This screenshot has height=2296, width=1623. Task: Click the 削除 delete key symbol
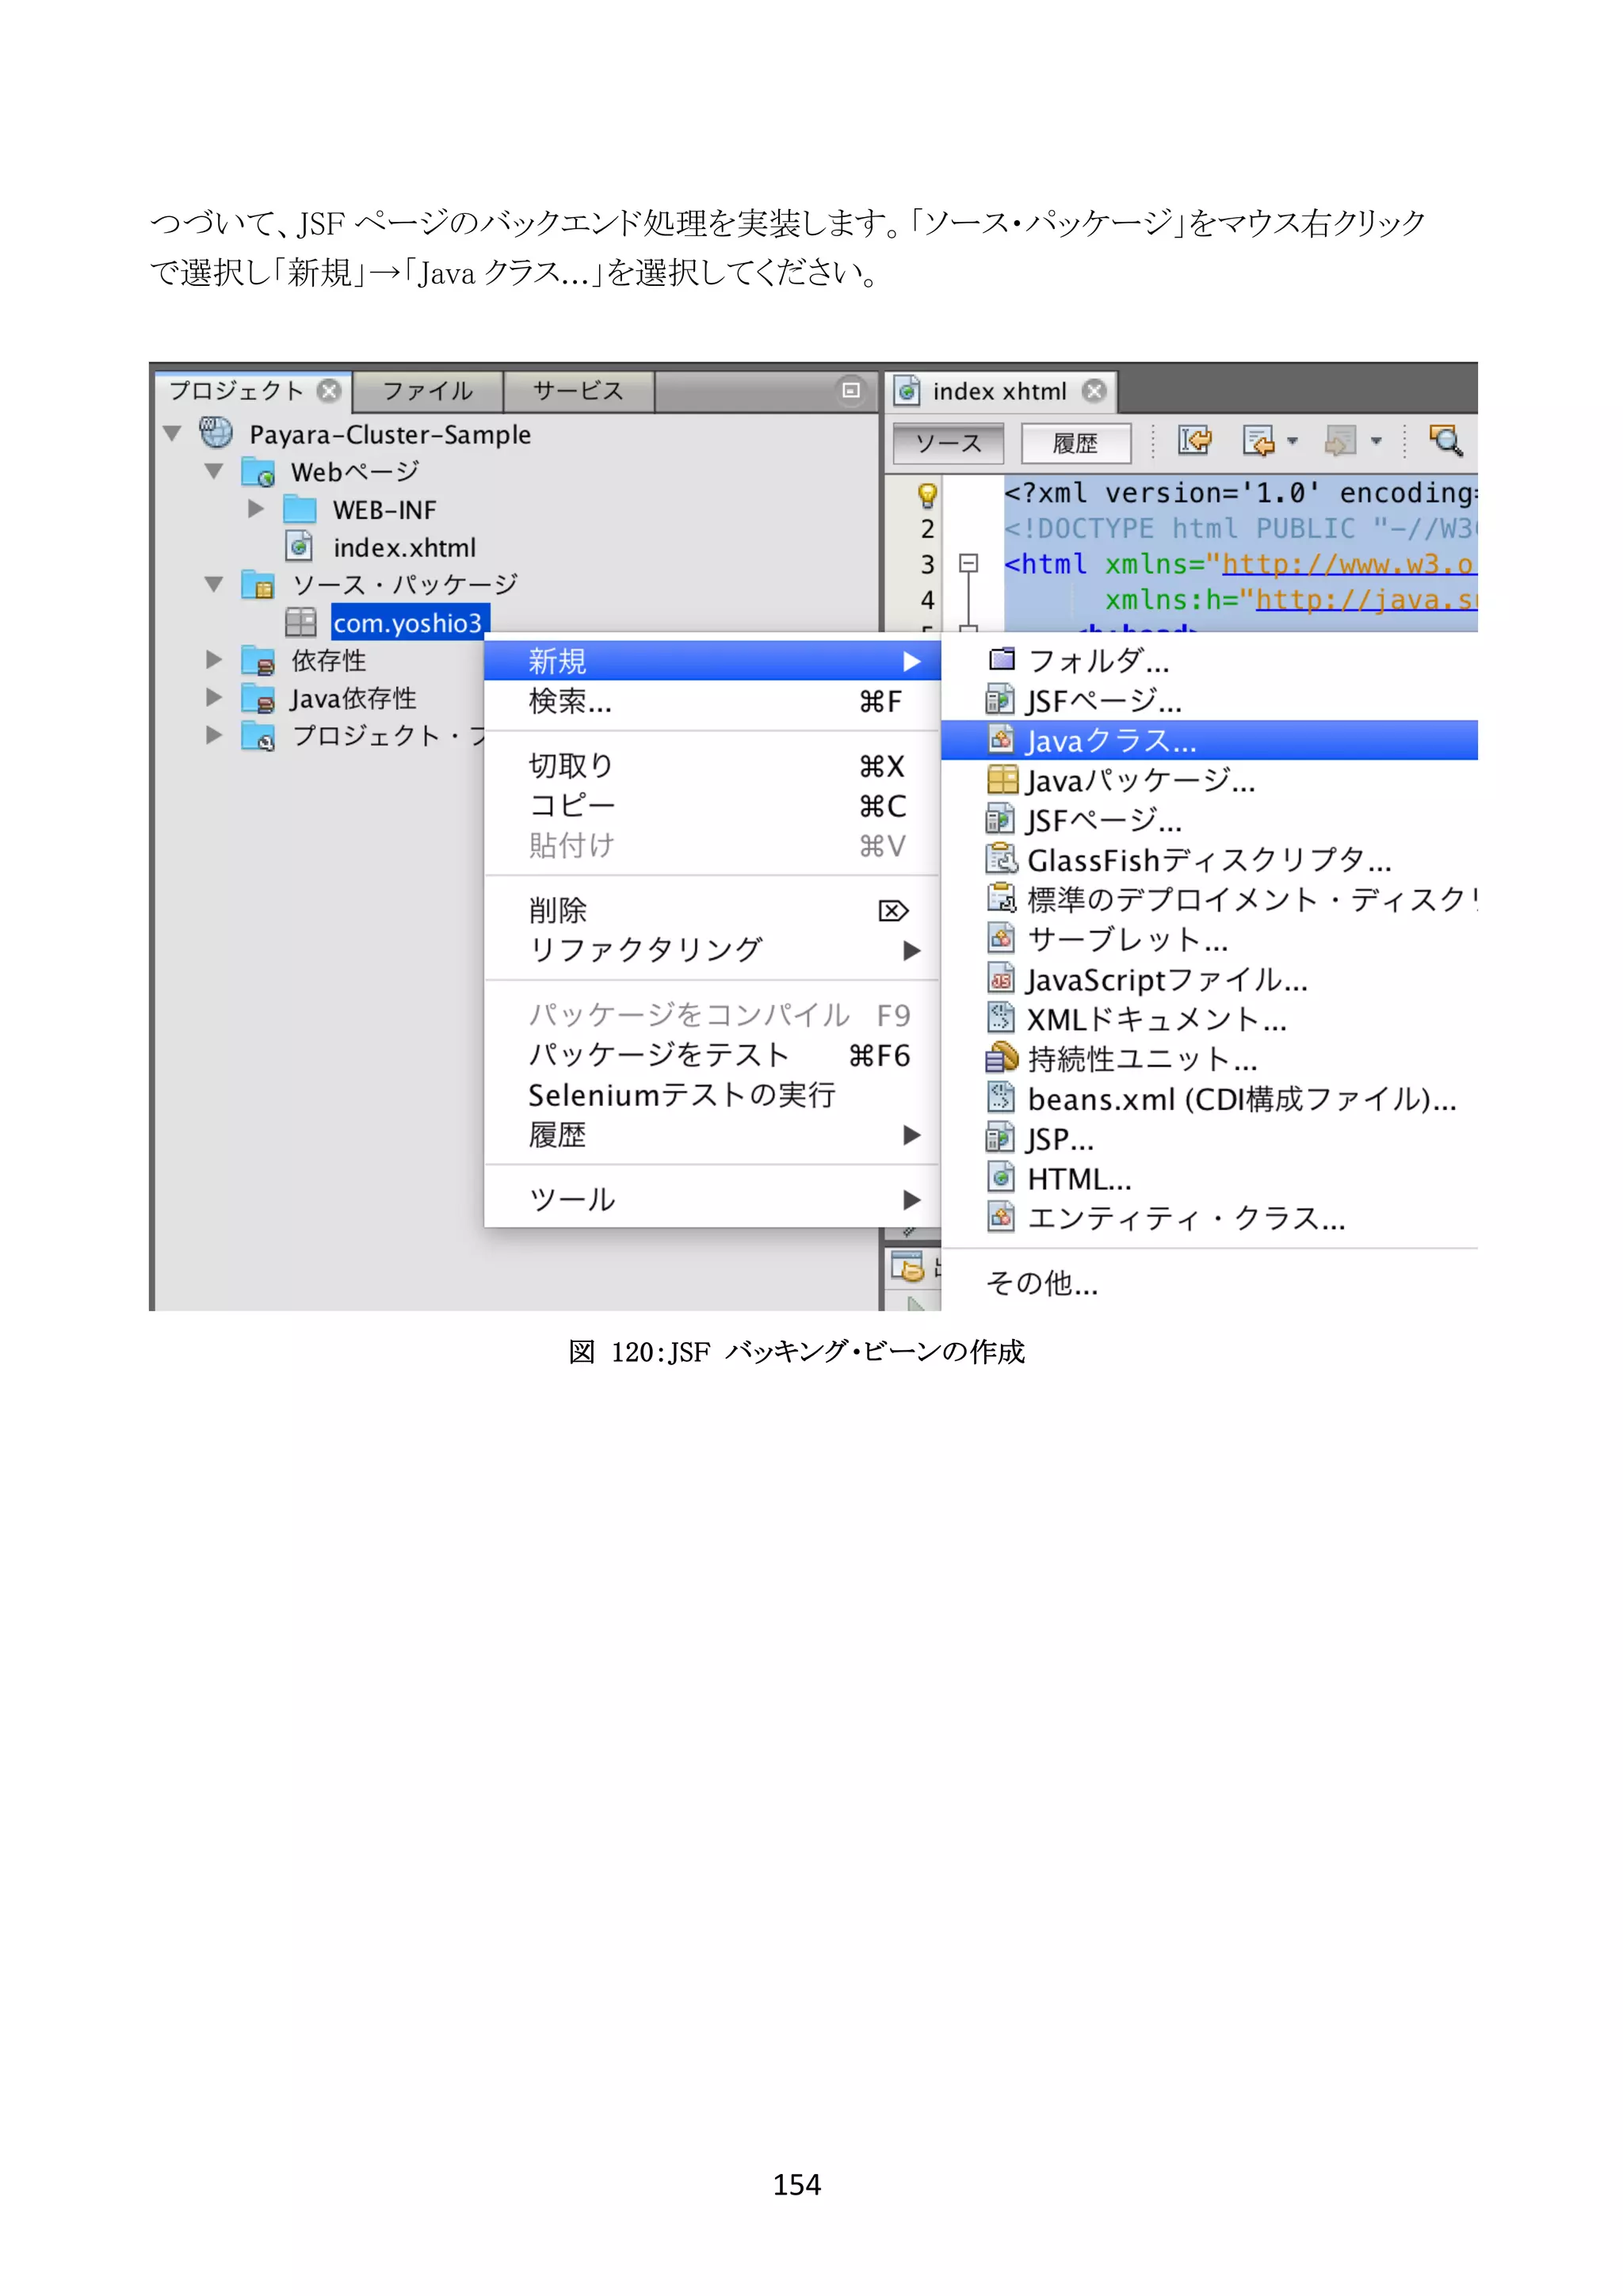point(893,910)
